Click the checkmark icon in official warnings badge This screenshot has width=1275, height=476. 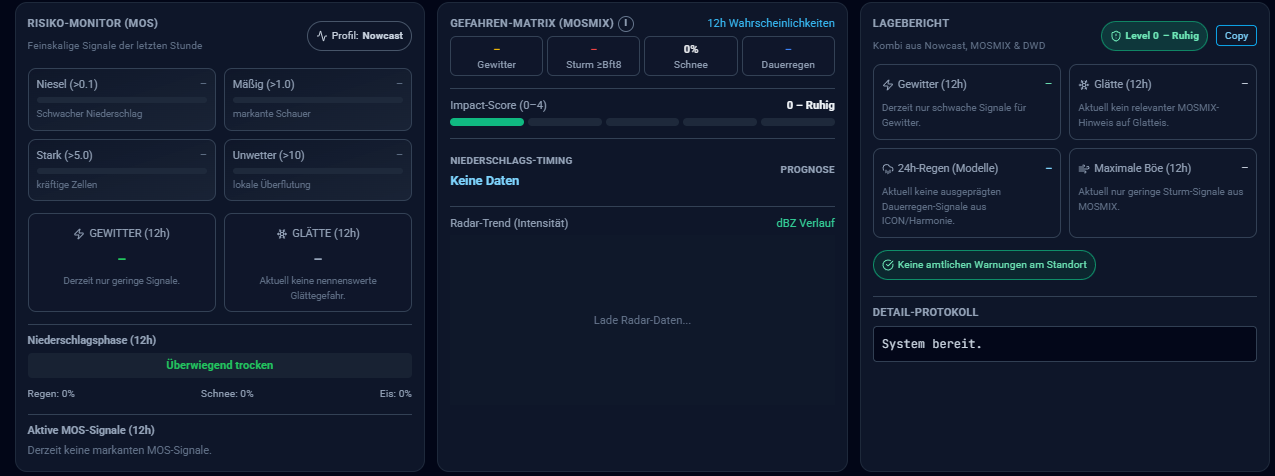click(887, 265)
